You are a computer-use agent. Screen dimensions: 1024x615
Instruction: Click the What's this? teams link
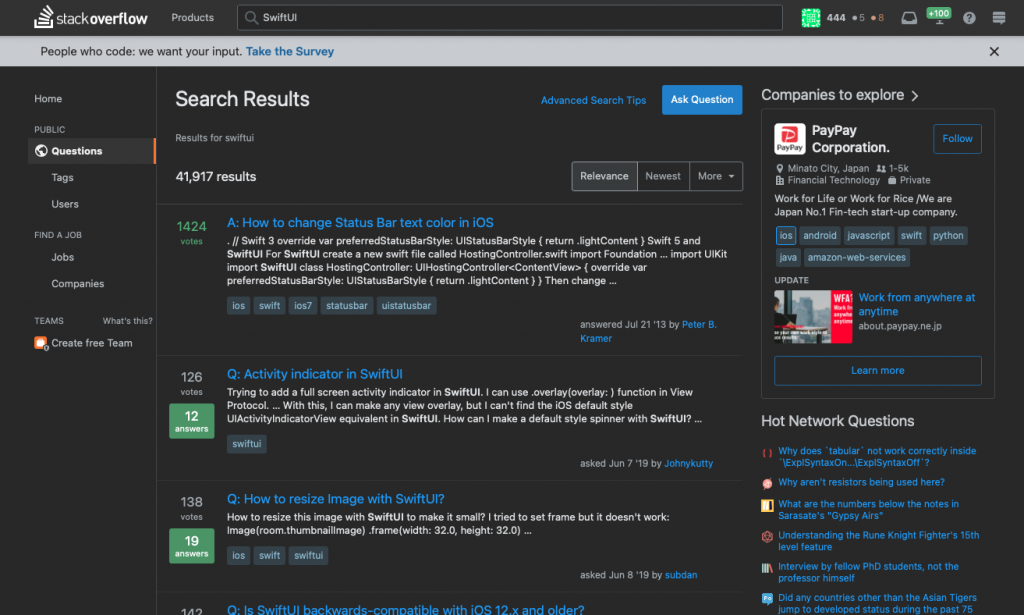point(127,321)
